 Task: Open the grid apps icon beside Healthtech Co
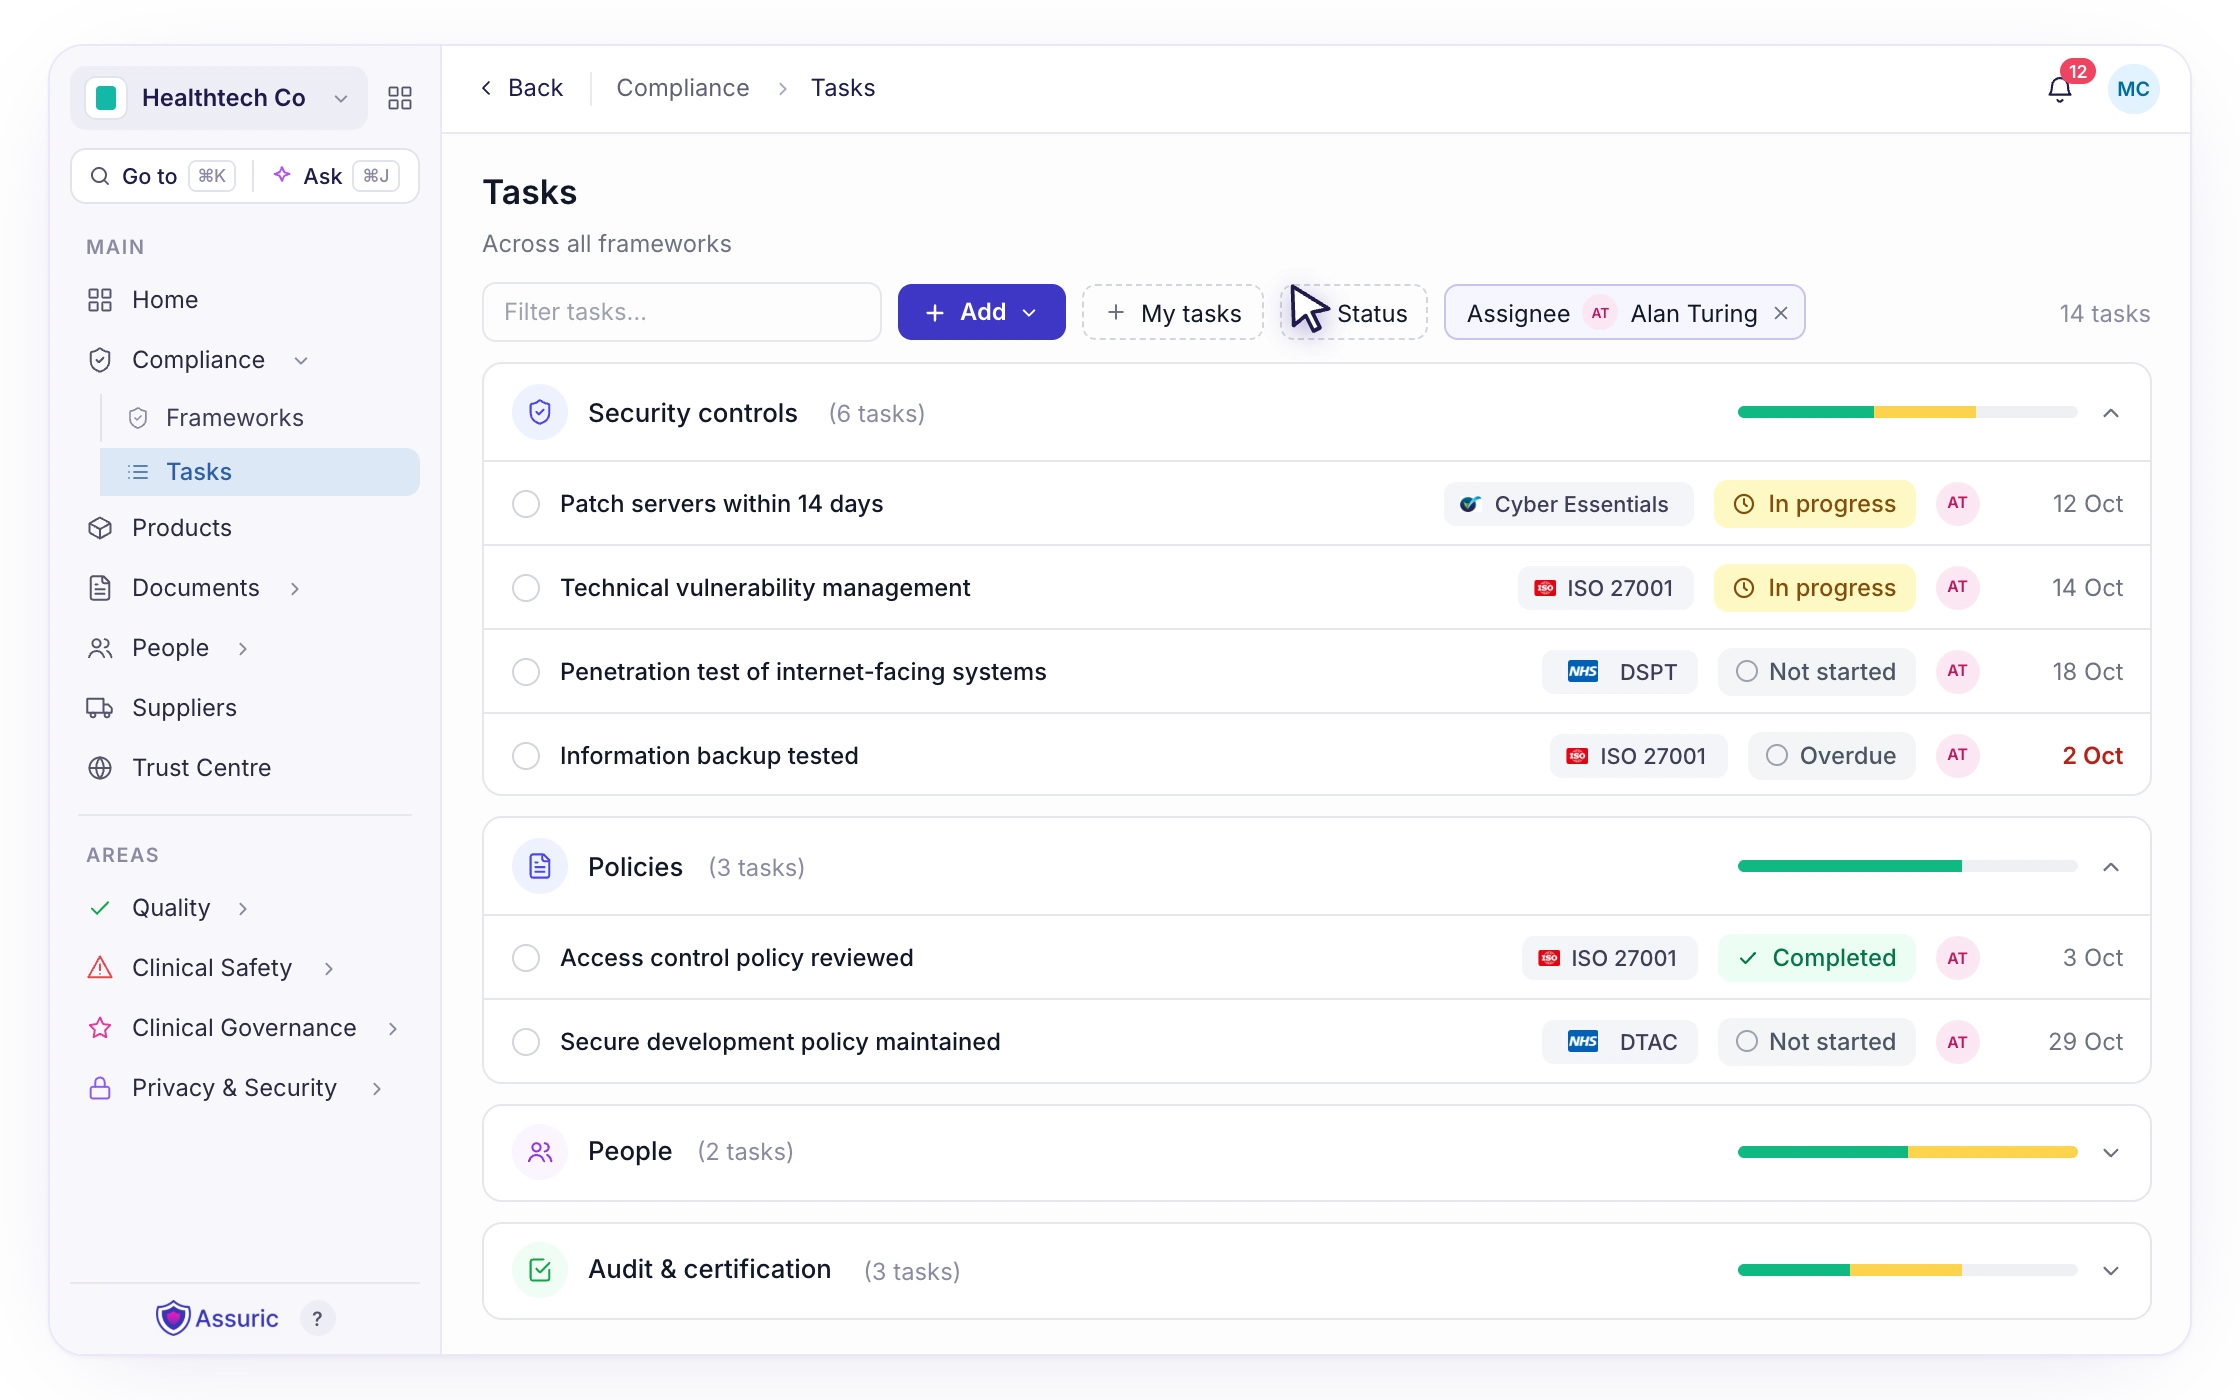(x=400, y=98)
